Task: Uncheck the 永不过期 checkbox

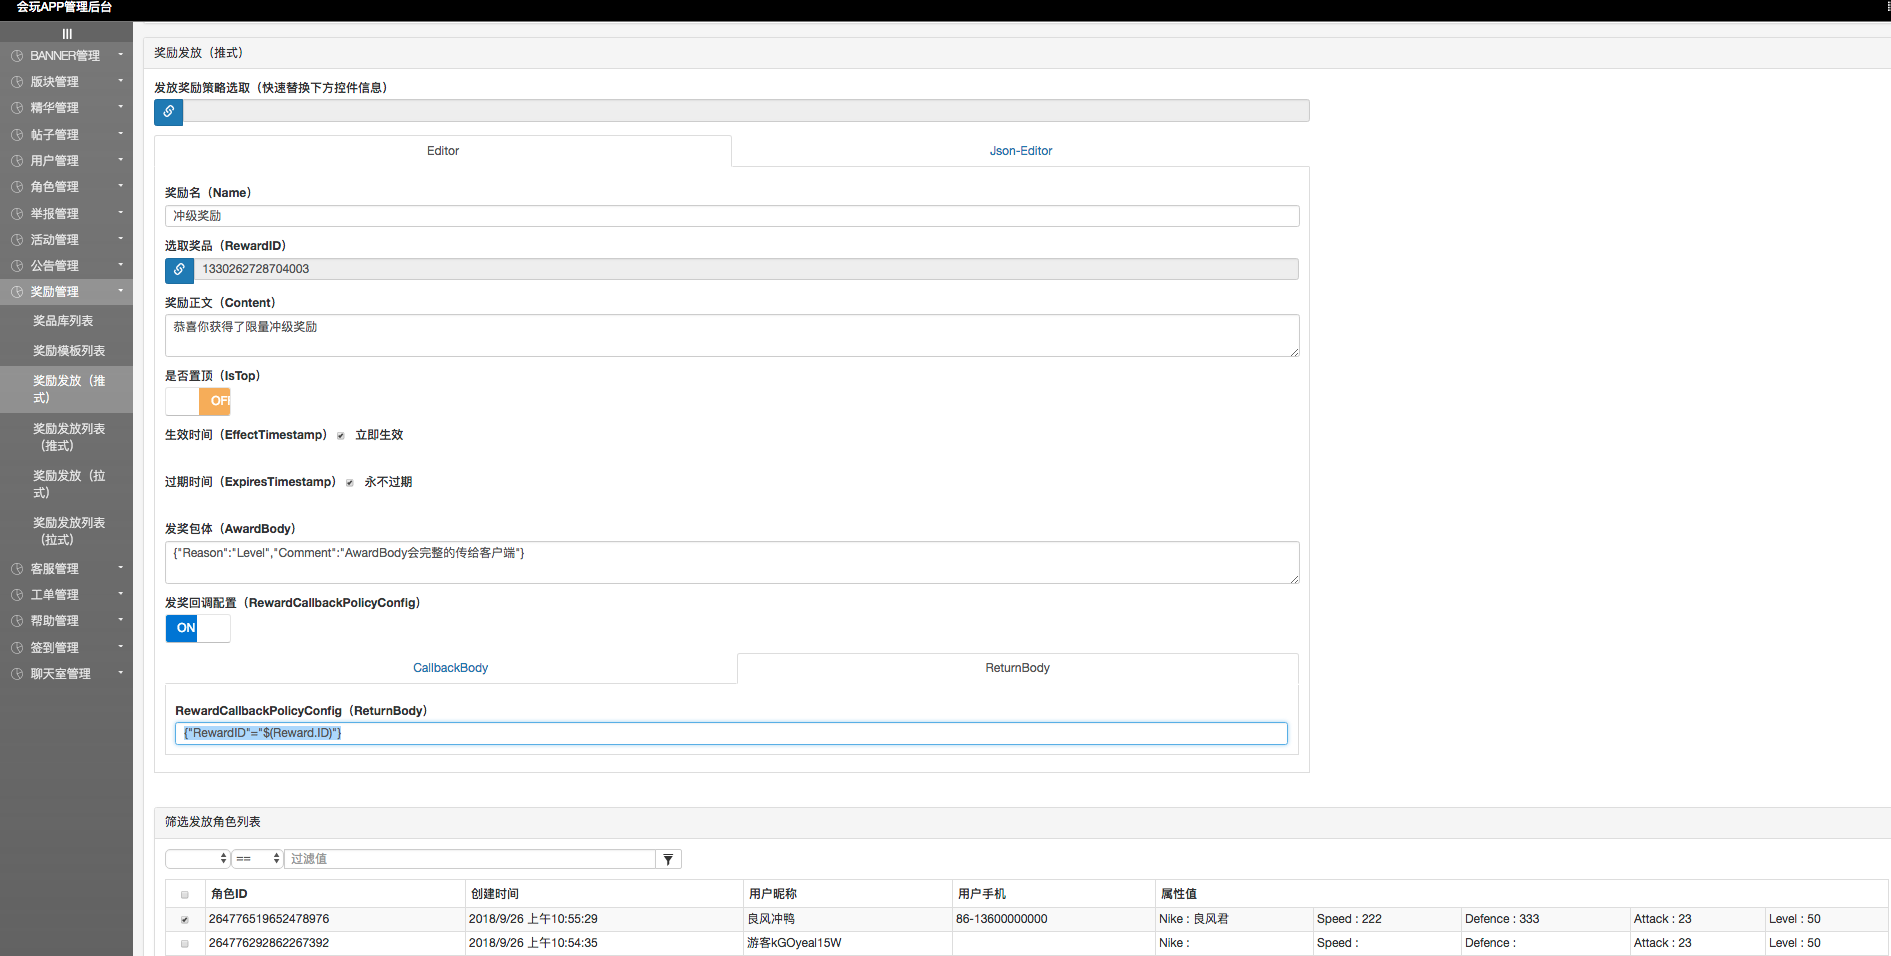Action: (x=350, y=483)
